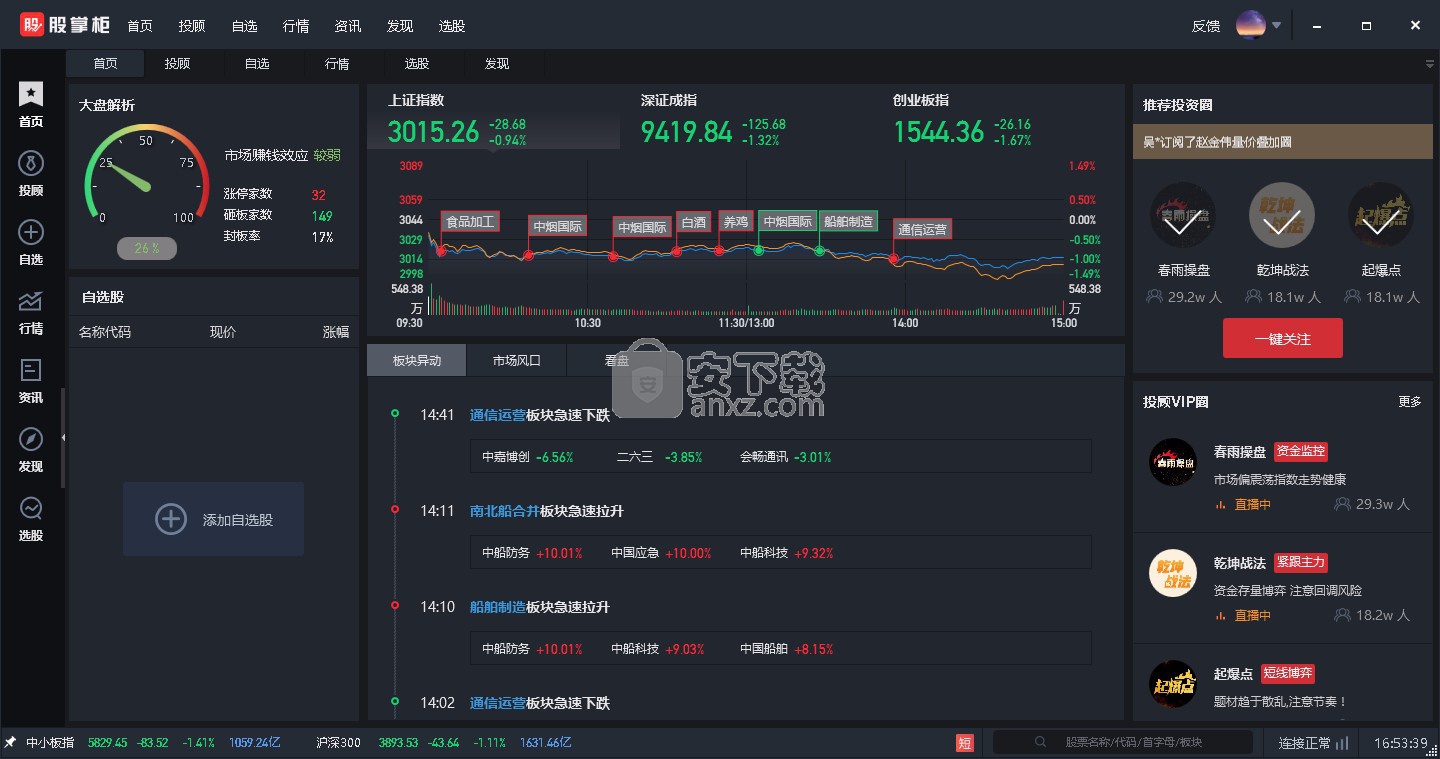Click 中国船舶 +8.15% stock

click(786, 649)
